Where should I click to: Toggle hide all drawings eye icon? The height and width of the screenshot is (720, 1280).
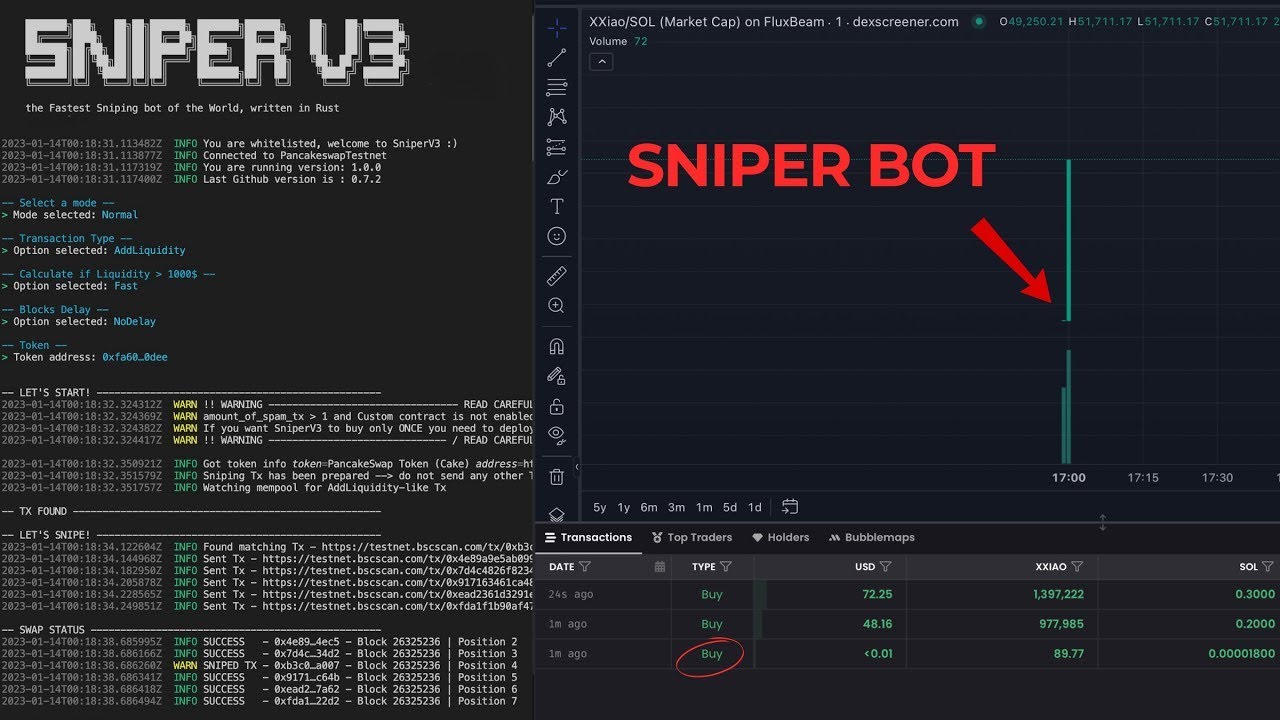point(557,435)
